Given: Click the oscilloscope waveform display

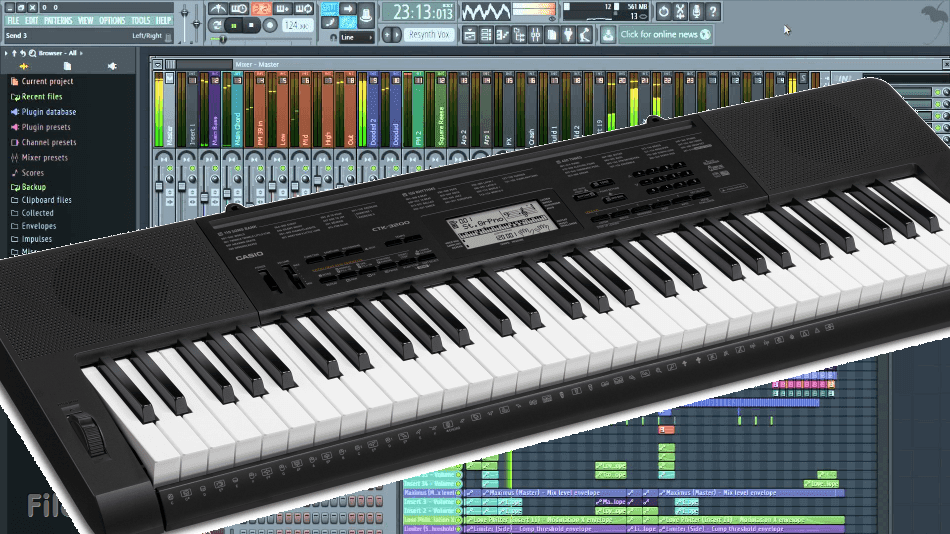Looking at the screenshot, I should coord(486,12).
